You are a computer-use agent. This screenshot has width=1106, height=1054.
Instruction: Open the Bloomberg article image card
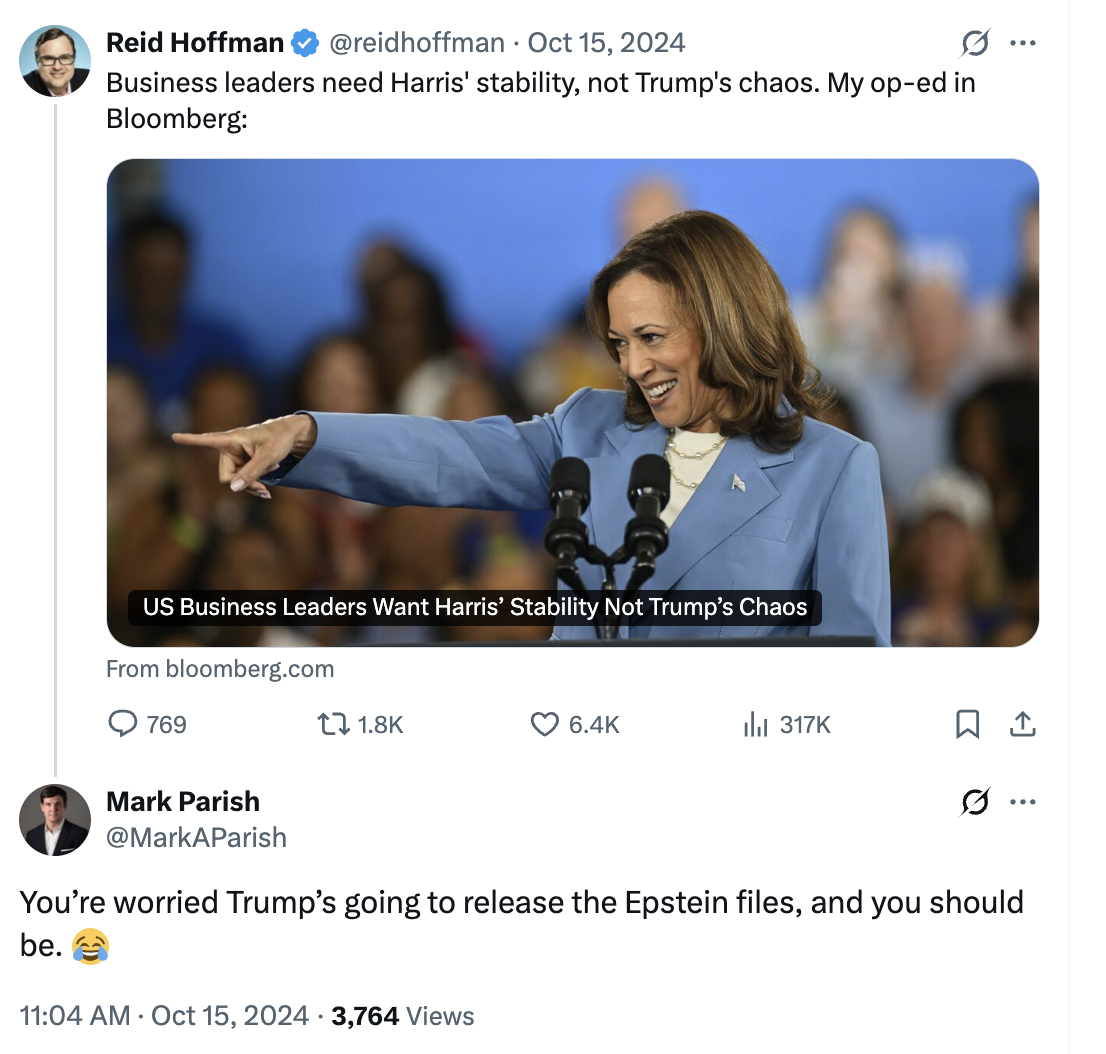coord(572,402)
